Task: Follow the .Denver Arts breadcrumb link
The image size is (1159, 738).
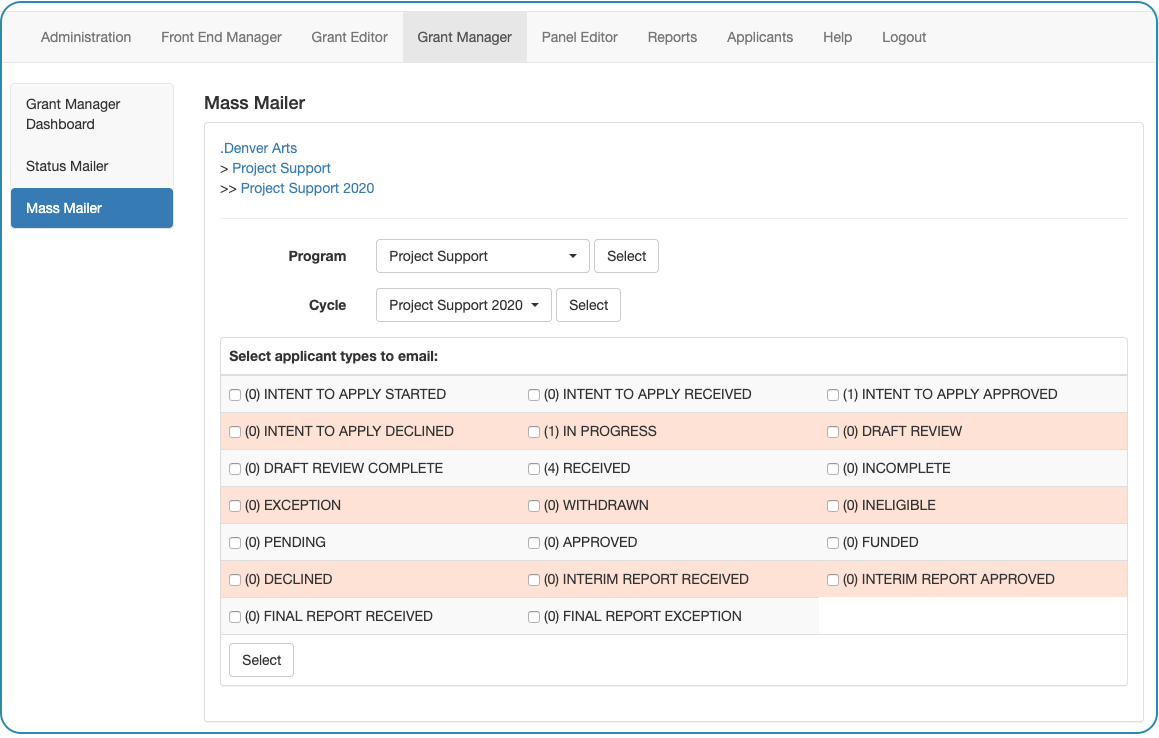Action: pos(259,148)
